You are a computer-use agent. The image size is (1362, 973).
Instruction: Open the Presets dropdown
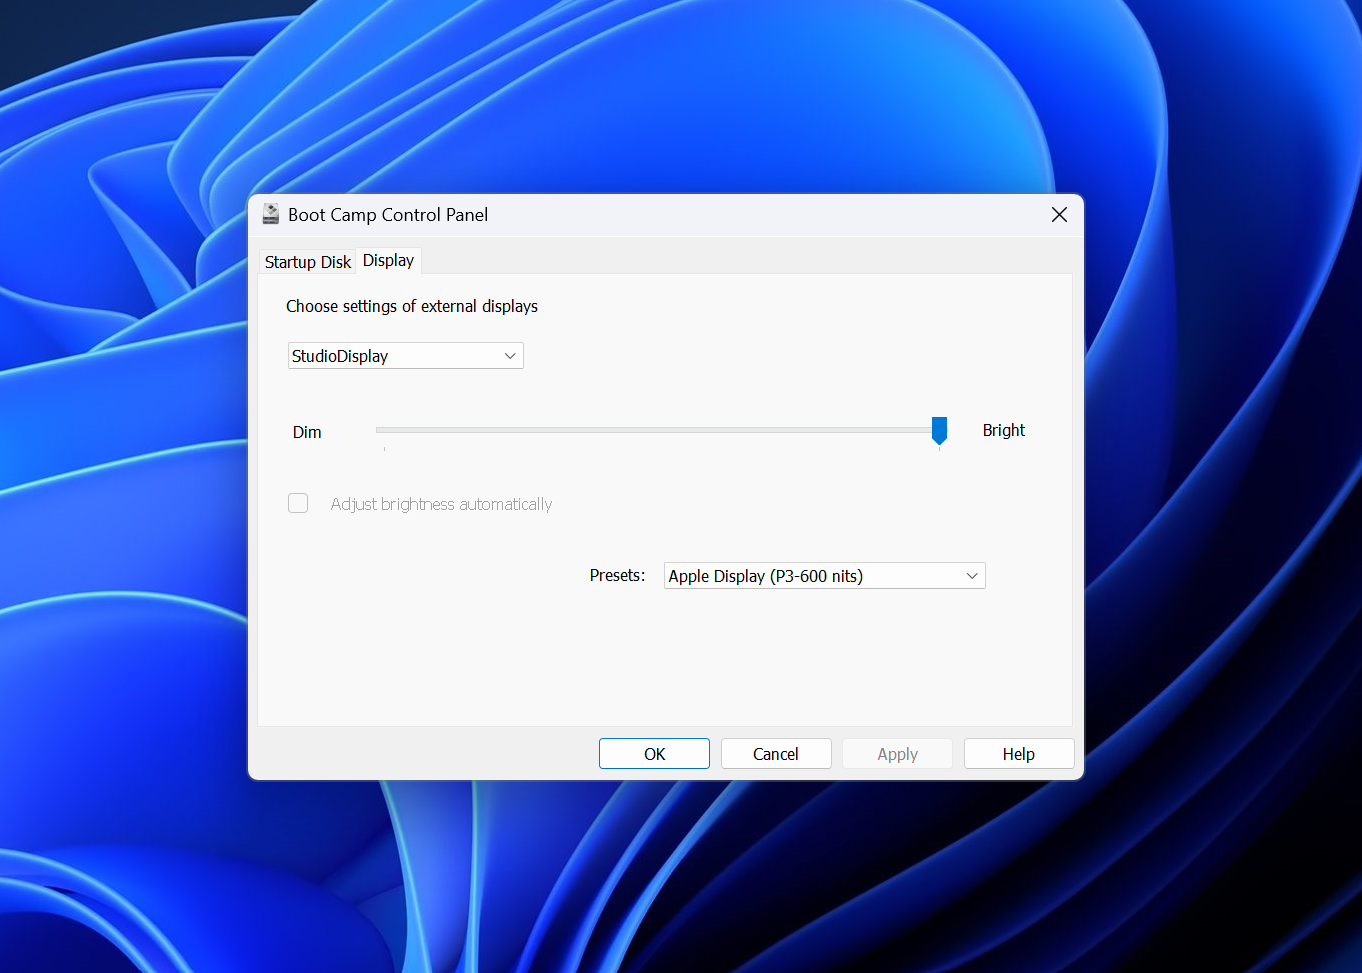(823, 575)
